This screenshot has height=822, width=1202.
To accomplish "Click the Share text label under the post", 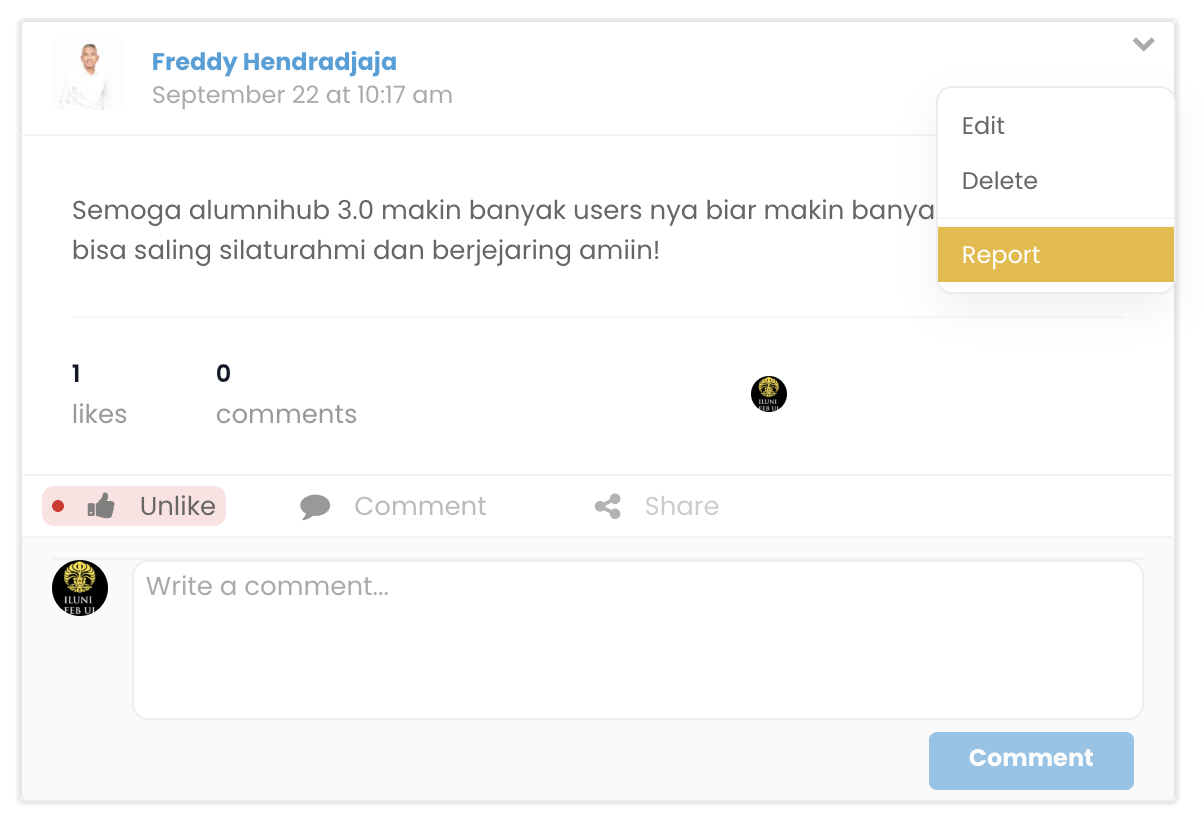I will point(682,506).
